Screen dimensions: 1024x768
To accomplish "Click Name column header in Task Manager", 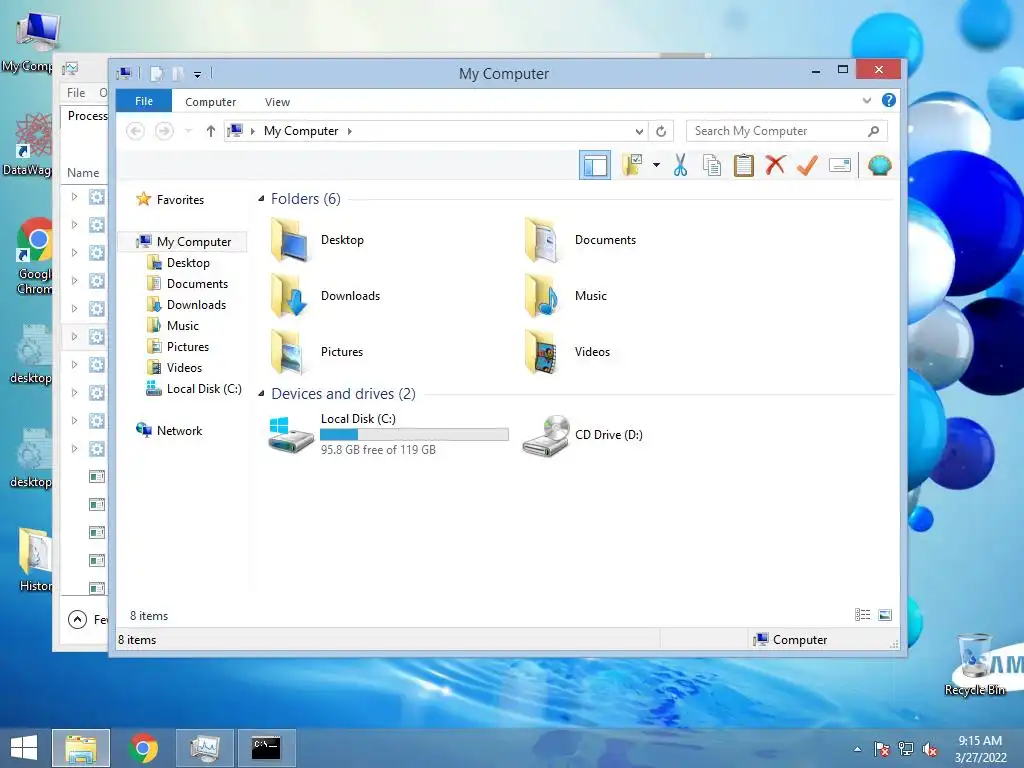I will 83,172.
